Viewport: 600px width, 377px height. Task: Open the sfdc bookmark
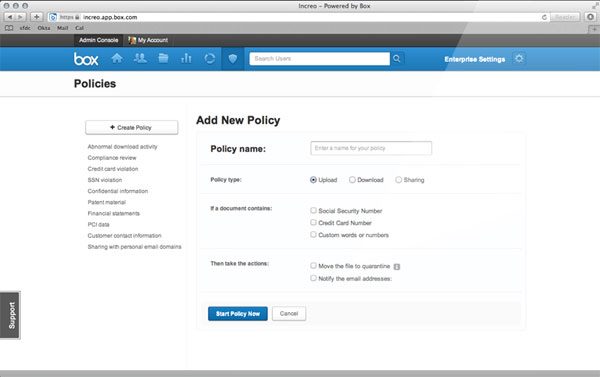tap(25, 28)
